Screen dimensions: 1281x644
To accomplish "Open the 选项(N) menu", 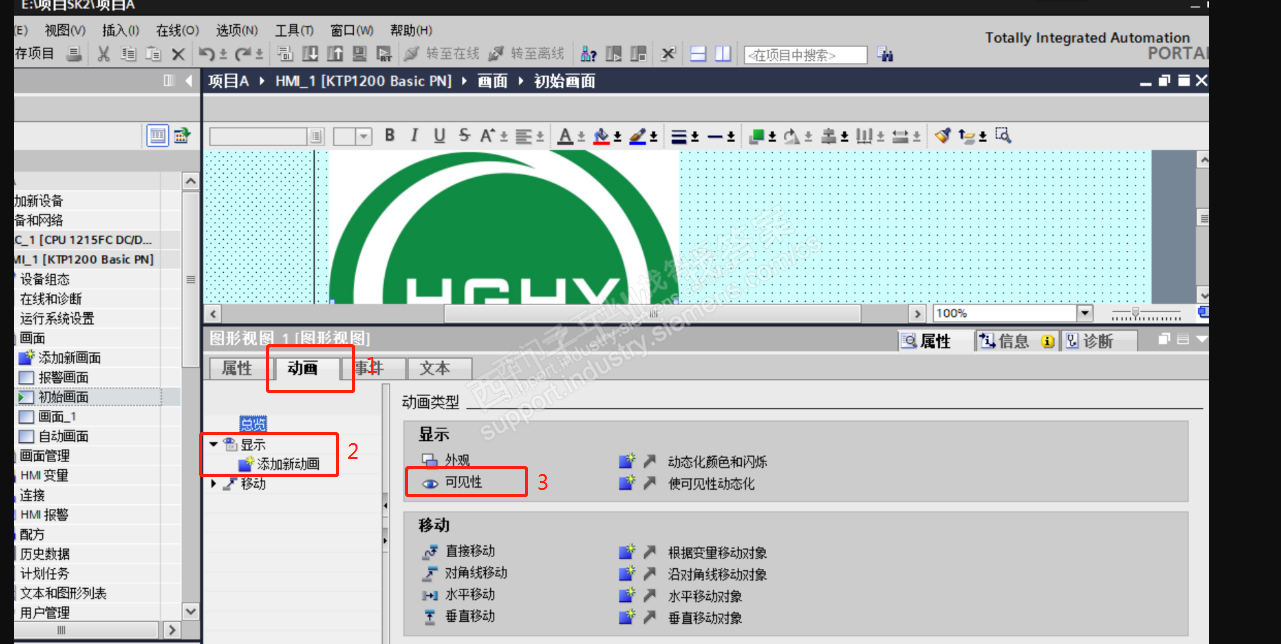I will 236,30.
